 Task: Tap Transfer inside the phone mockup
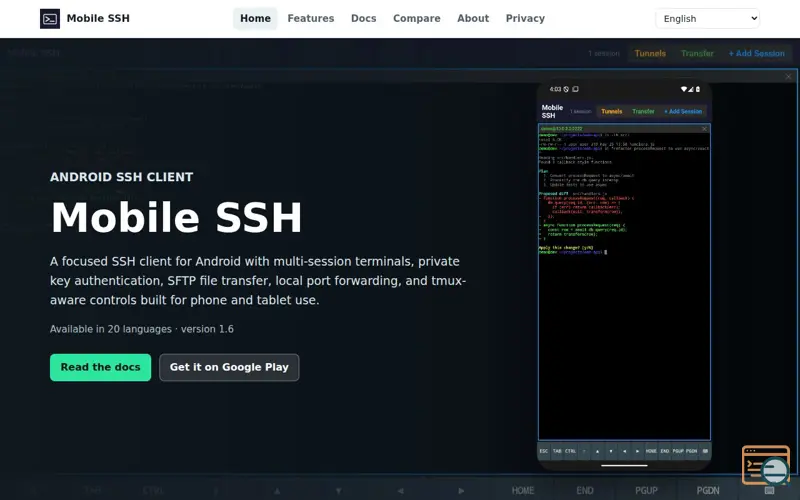[643, 111]
